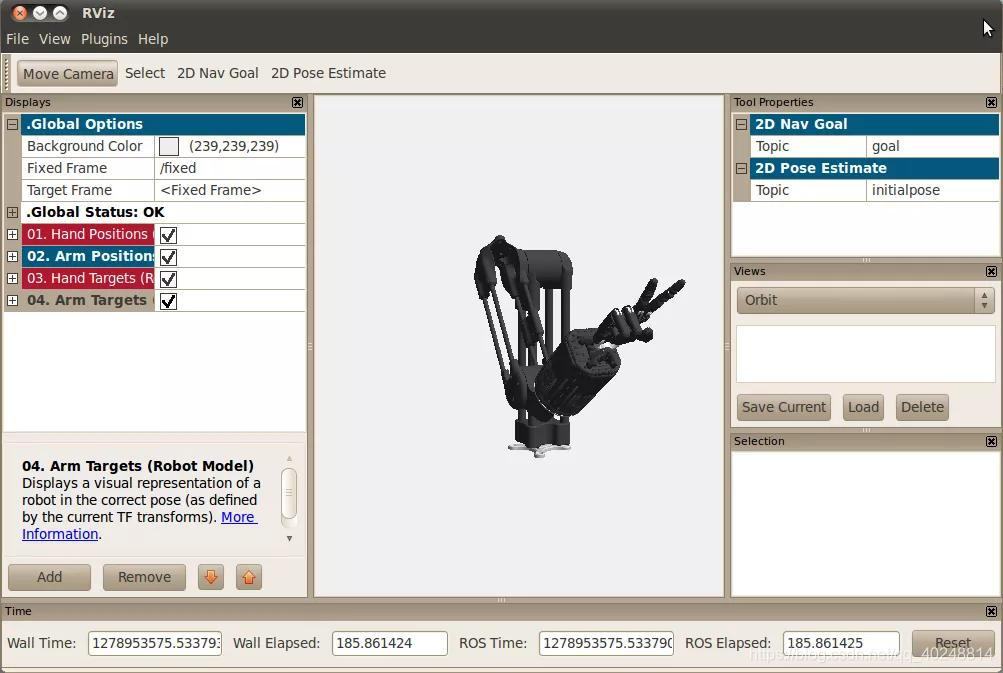Open the Orbit view type dropdown
The width and height of the screenshot is (1003, 673).
click(x=865, y=300)
